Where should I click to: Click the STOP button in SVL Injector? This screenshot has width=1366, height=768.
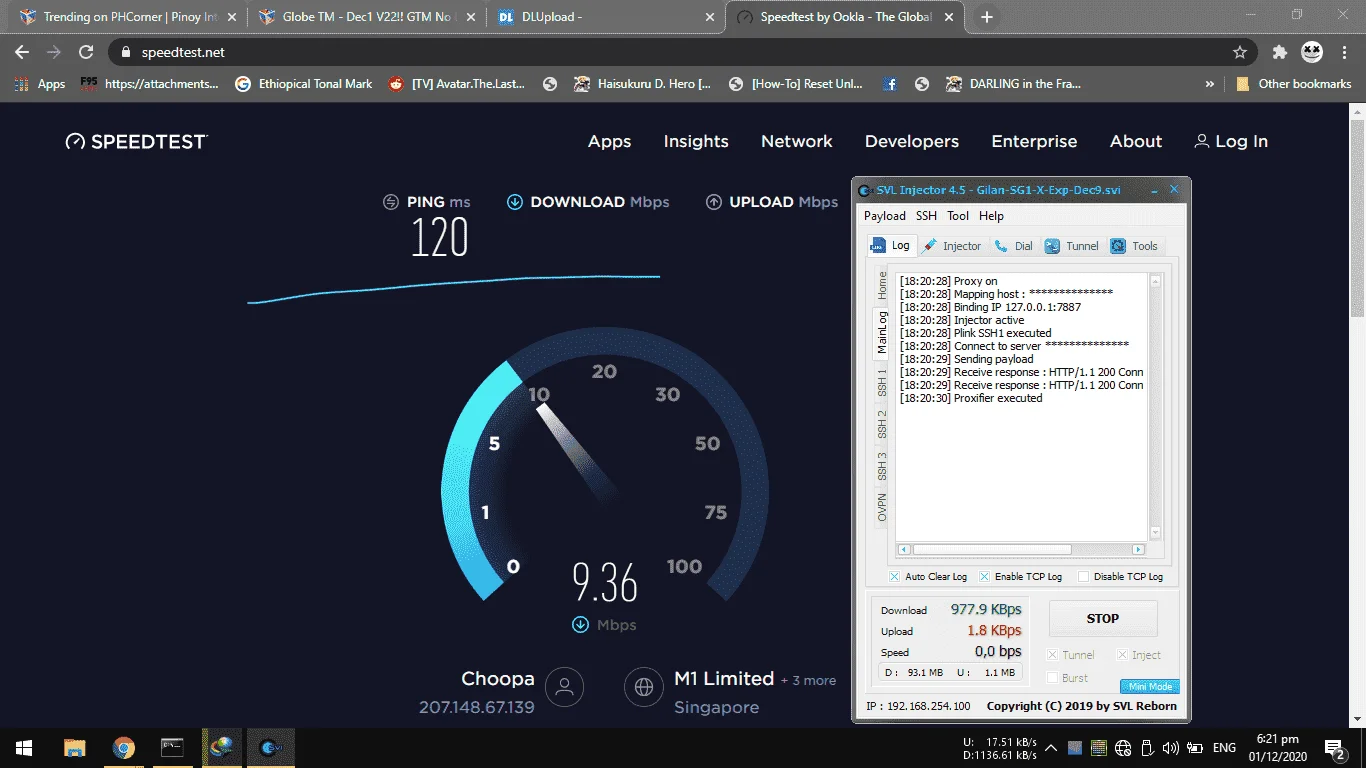pyautogui.click(x=1103, y=619)
